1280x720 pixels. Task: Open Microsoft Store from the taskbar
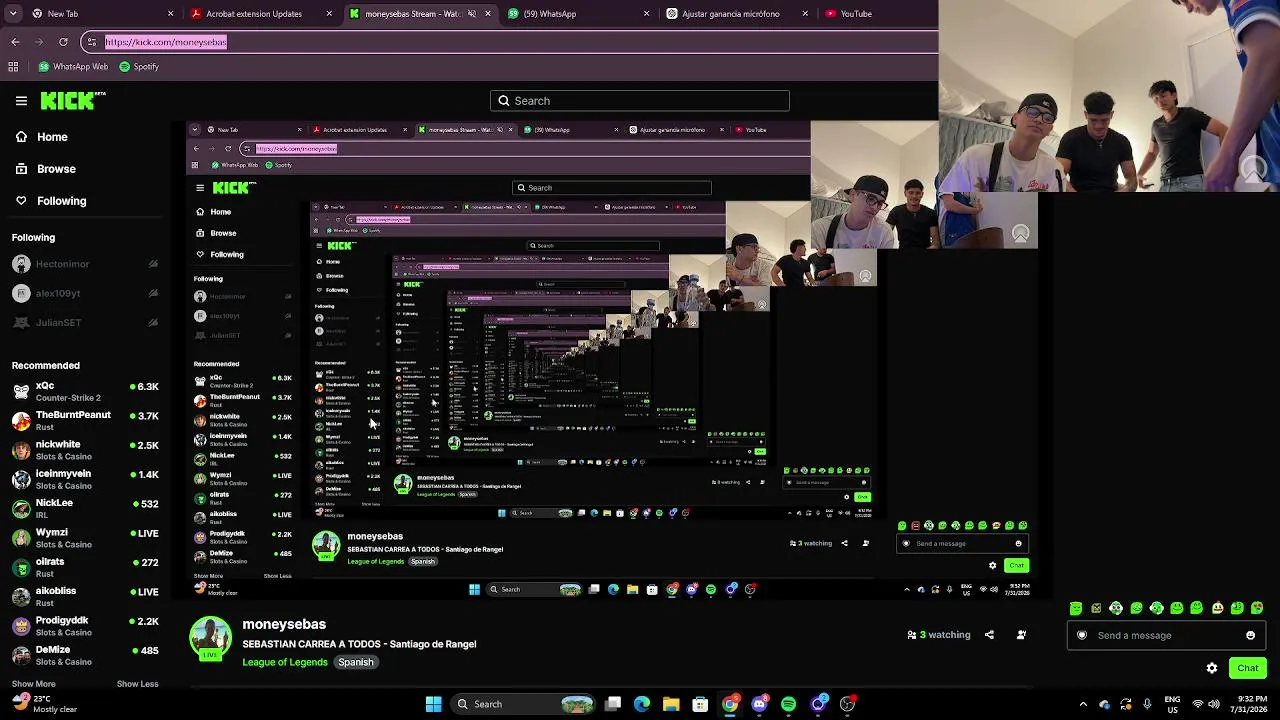(700, 704)
